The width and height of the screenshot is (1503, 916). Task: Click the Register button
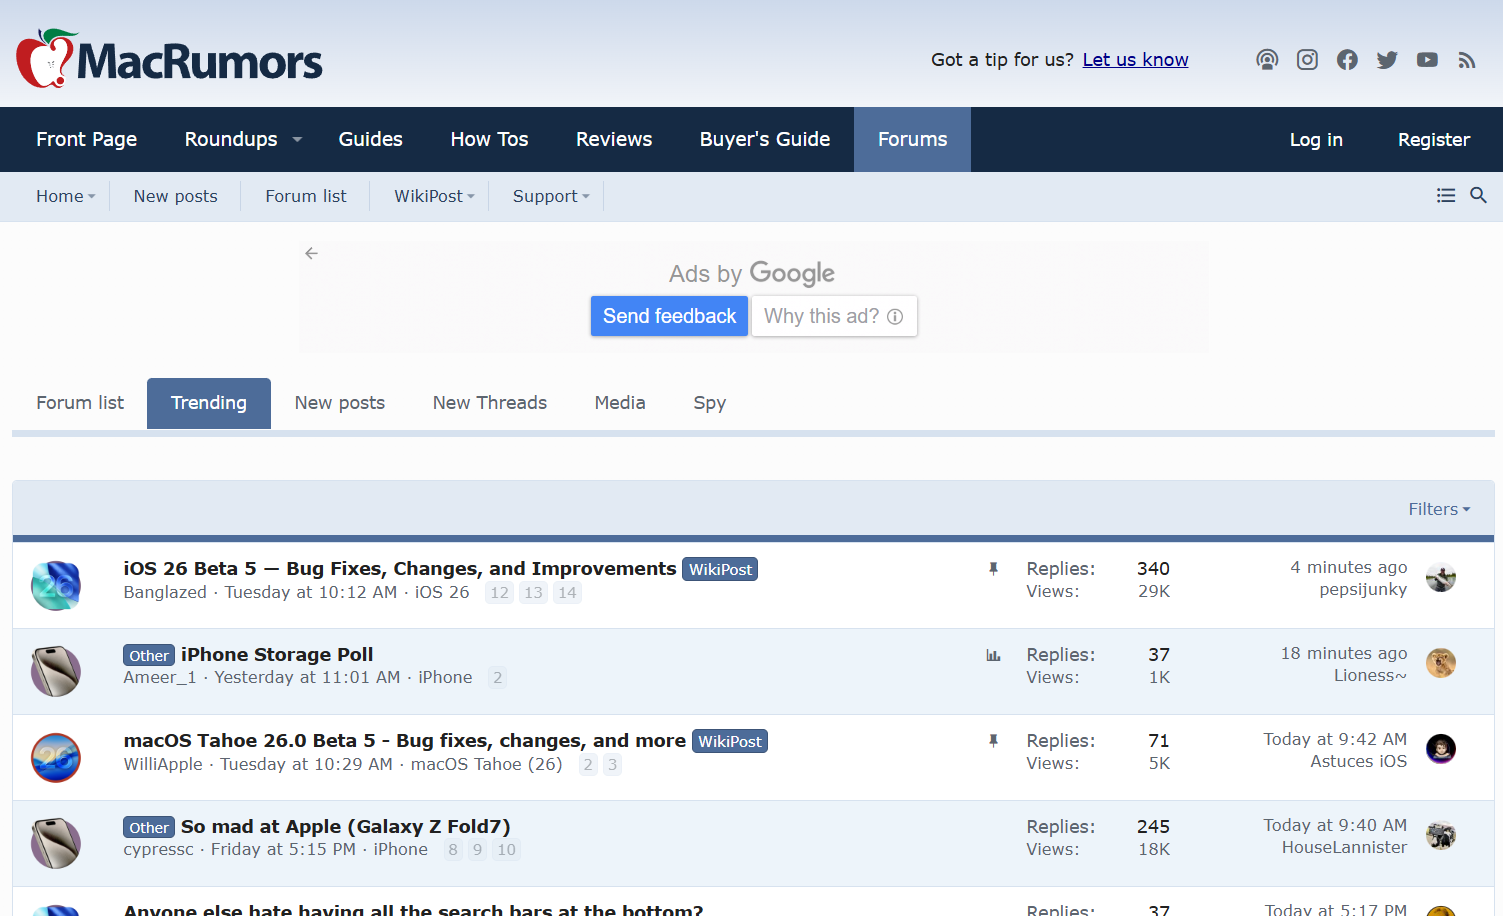[x=1434, y=139]
